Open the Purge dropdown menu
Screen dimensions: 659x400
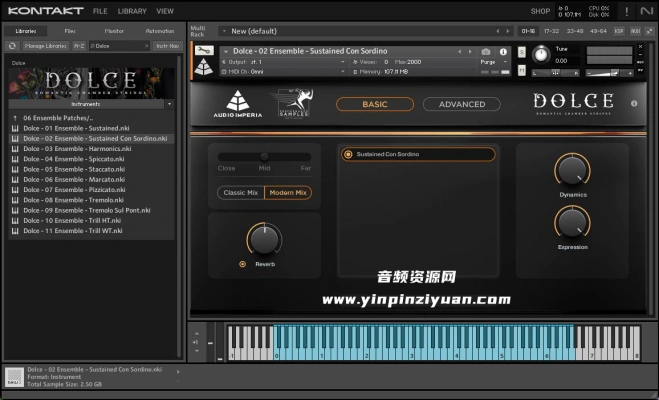click(494, 62)
